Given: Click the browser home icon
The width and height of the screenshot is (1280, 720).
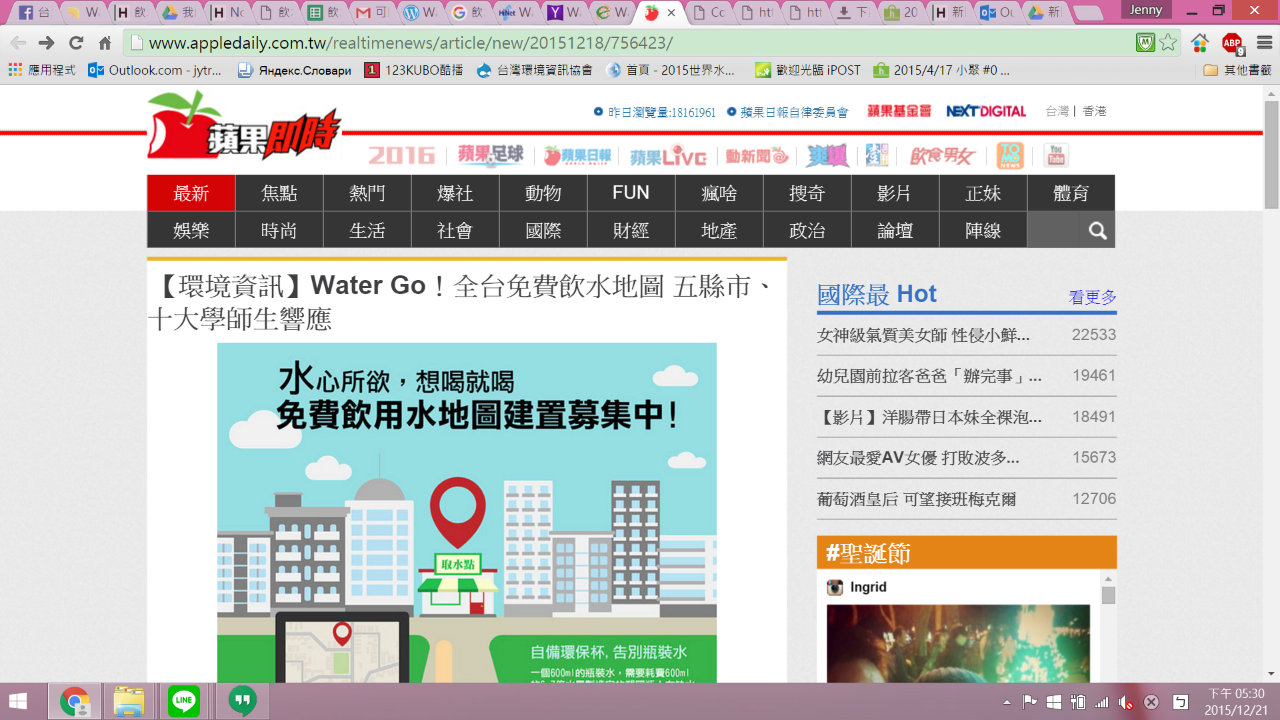Looking at the screenshot, I should pos(105,43).
